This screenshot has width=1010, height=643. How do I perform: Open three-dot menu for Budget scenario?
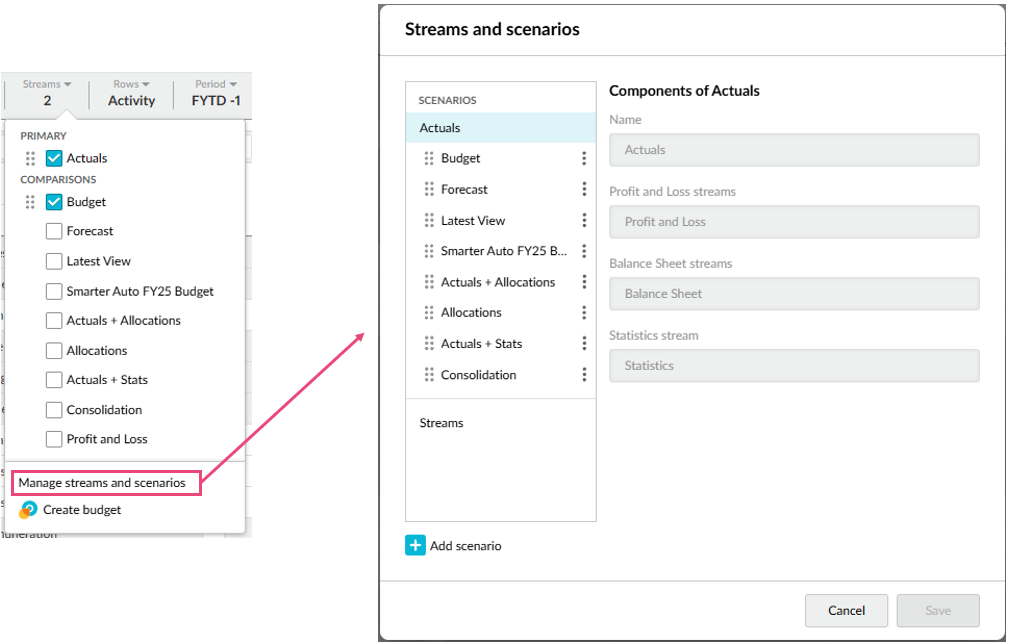584,158
